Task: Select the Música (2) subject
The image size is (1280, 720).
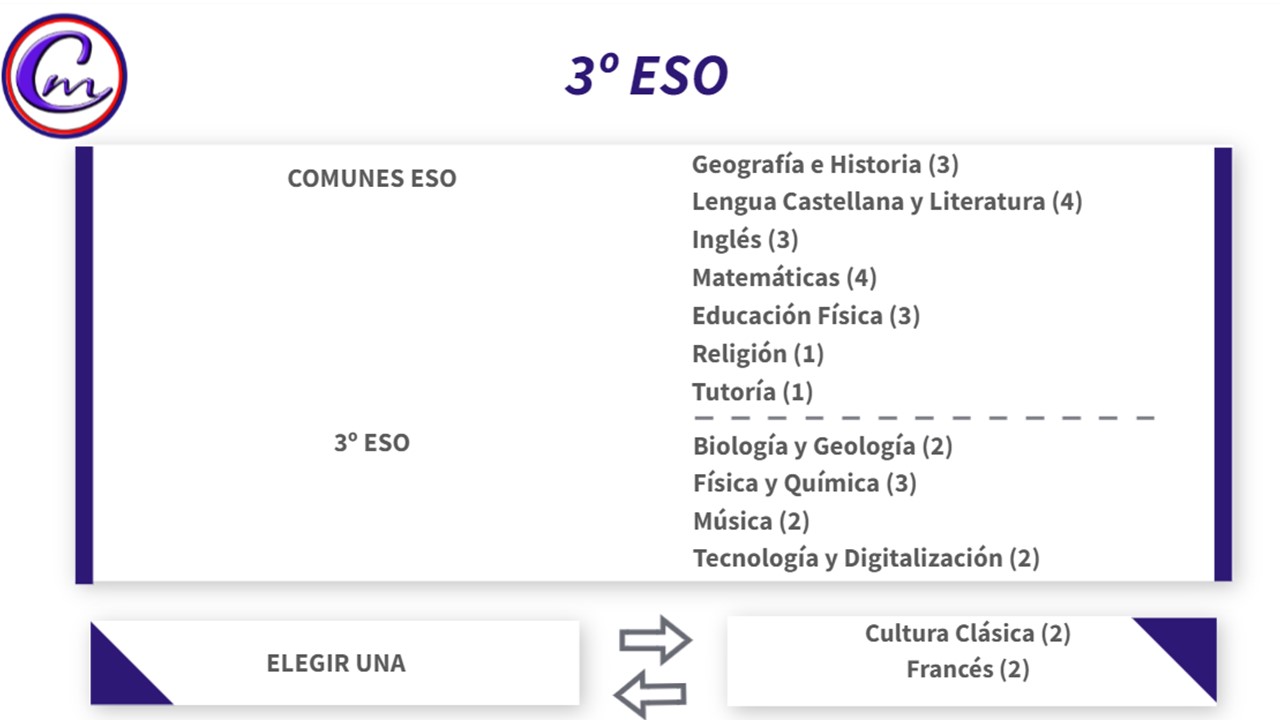Action: [750, 521]
